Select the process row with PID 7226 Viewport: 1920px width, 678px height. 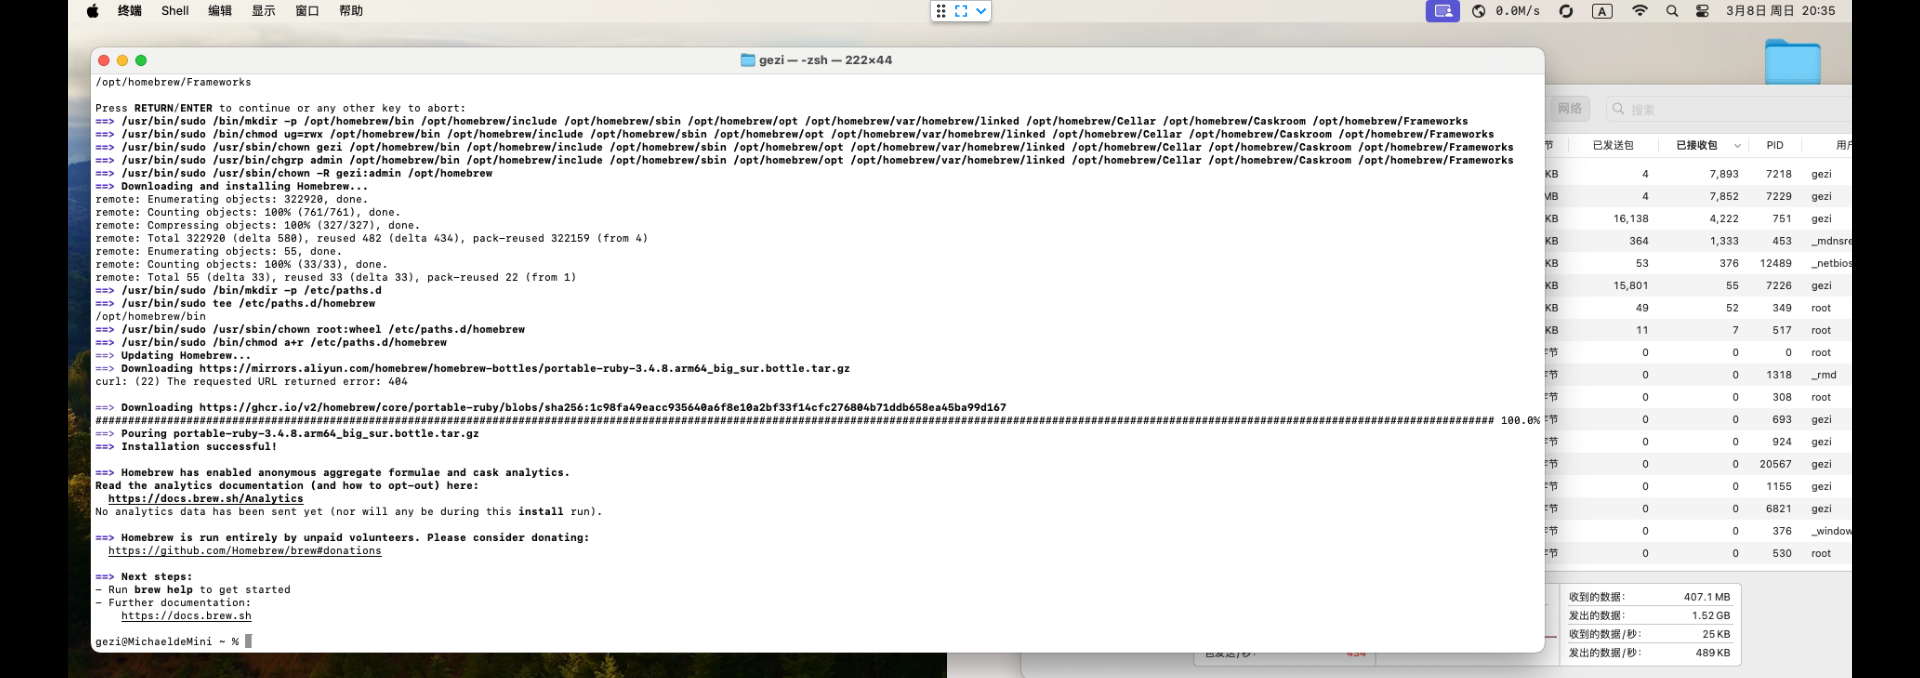1698,285
